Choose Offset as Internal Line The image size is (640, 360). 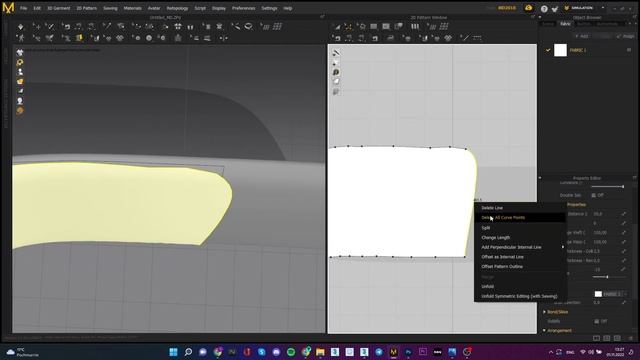[502, 257]
